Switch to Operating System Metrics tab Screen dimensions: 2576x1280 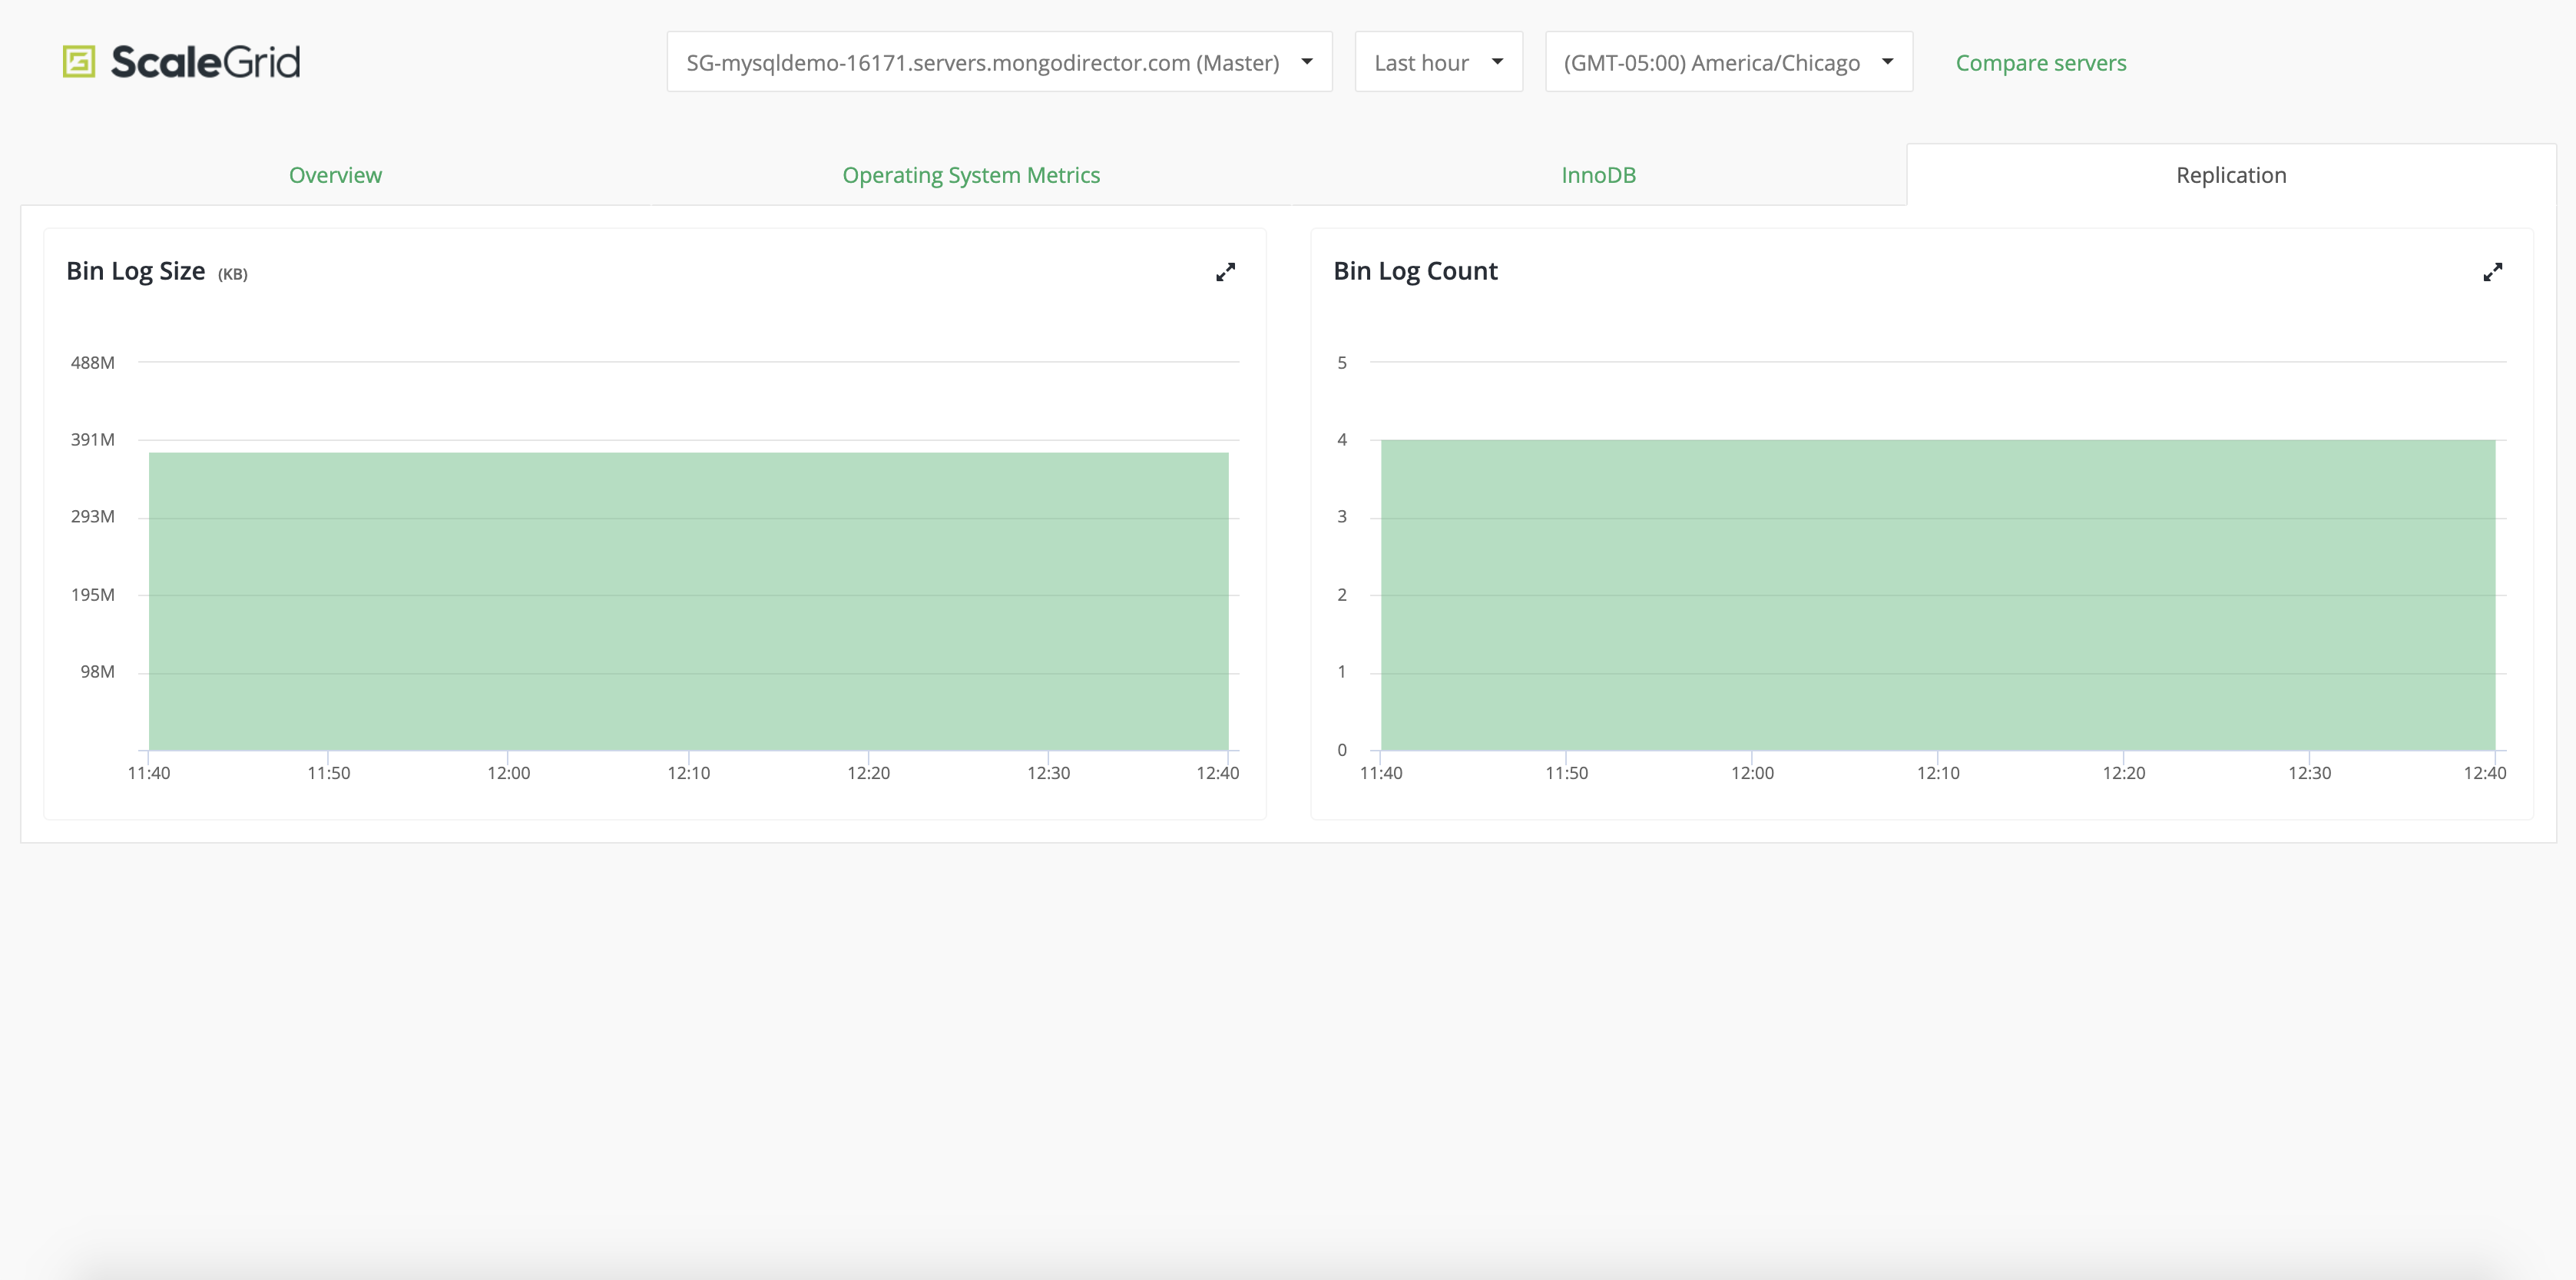coord(971,175)
